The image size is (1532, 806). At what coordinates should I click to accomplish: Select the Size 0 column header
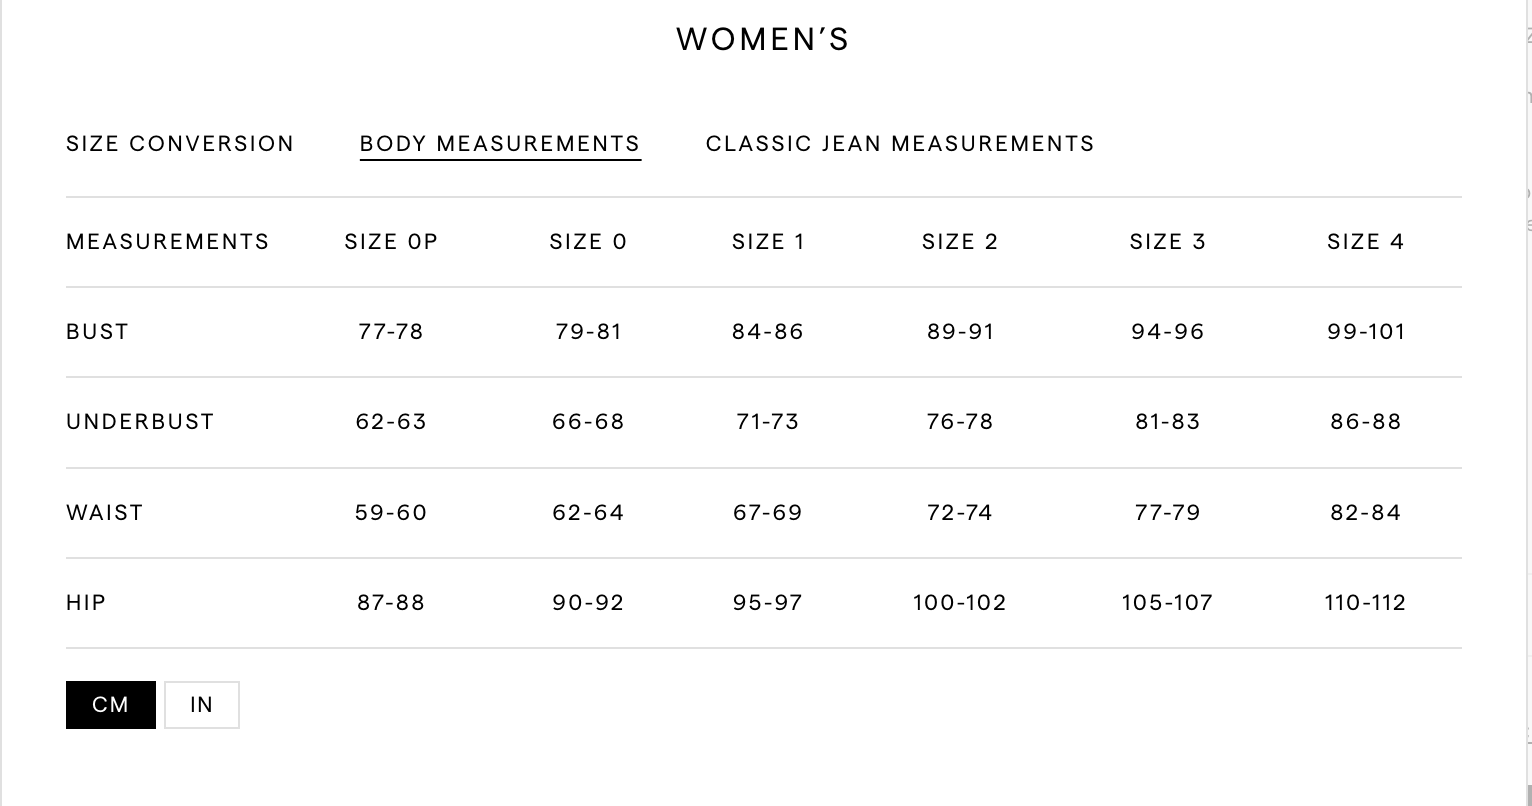pyautogui.click(x=588, y=242)
